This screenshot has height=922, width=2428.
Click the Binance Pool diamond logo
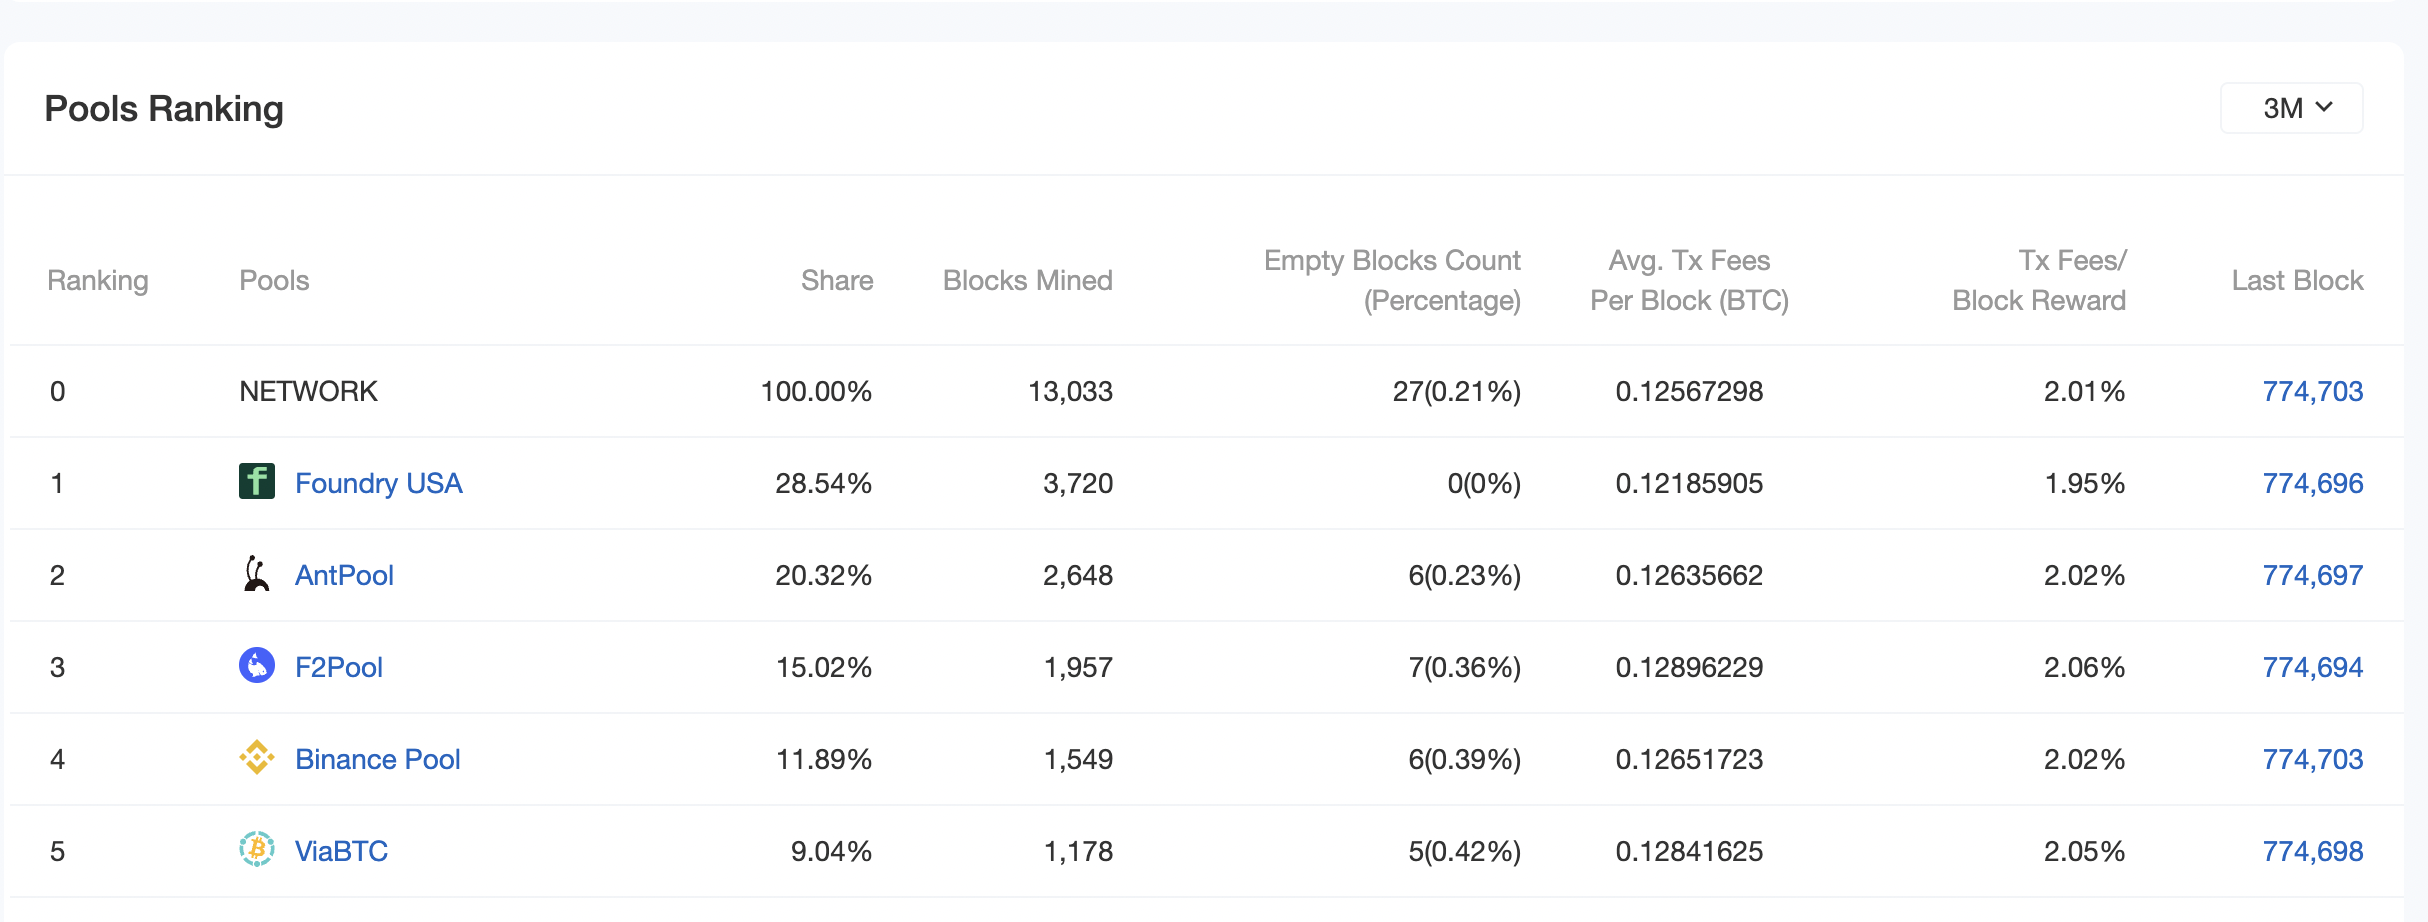click(257, 758)
